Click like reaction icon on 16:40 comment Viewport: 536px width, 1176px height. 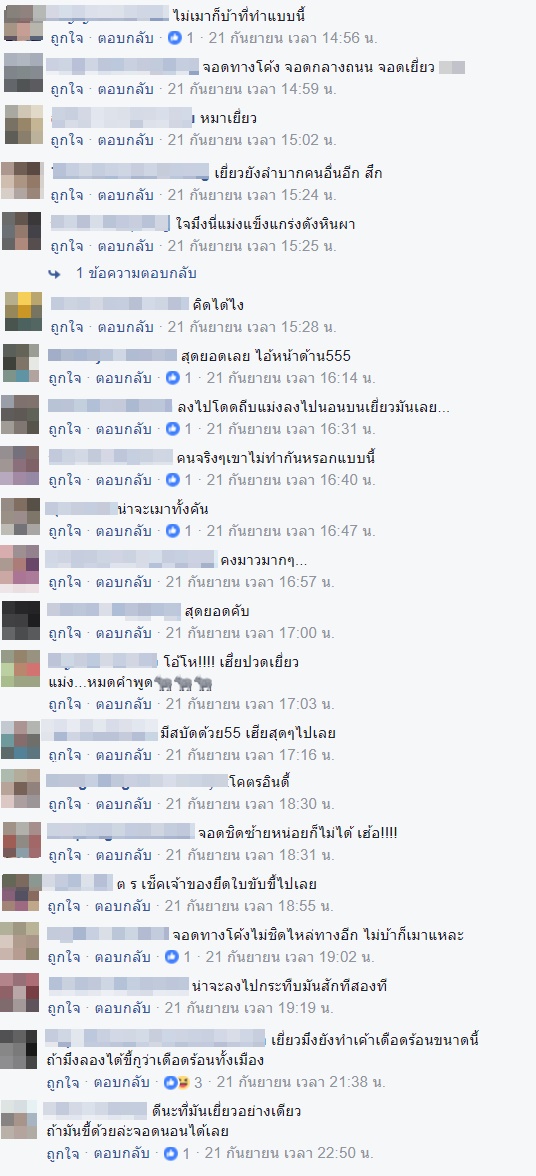pos(173,480)
